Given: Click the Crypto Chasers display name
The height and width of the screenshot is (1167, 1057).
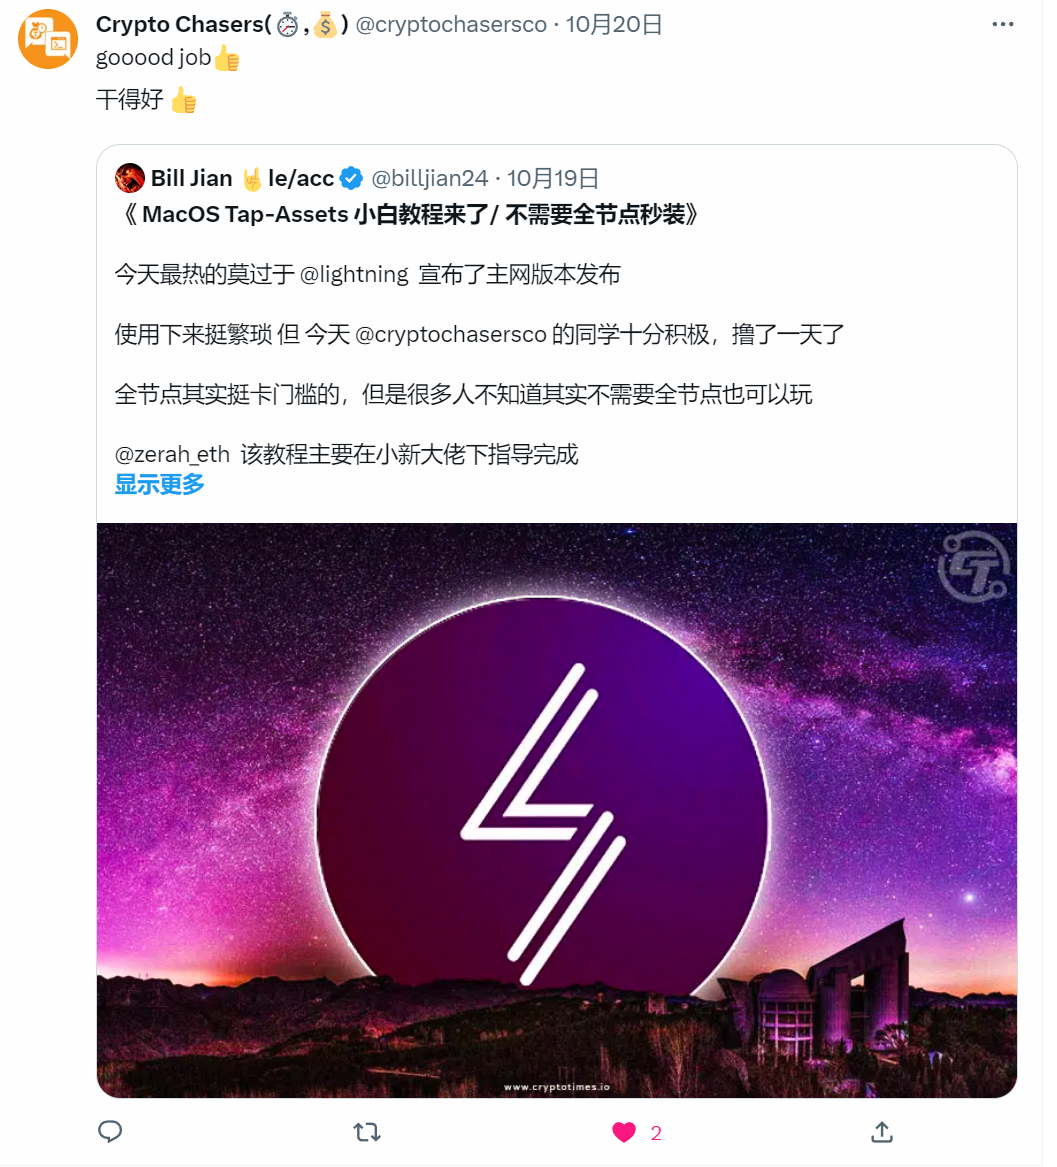Looking at the screenshot, I should (x=180, y=24).
